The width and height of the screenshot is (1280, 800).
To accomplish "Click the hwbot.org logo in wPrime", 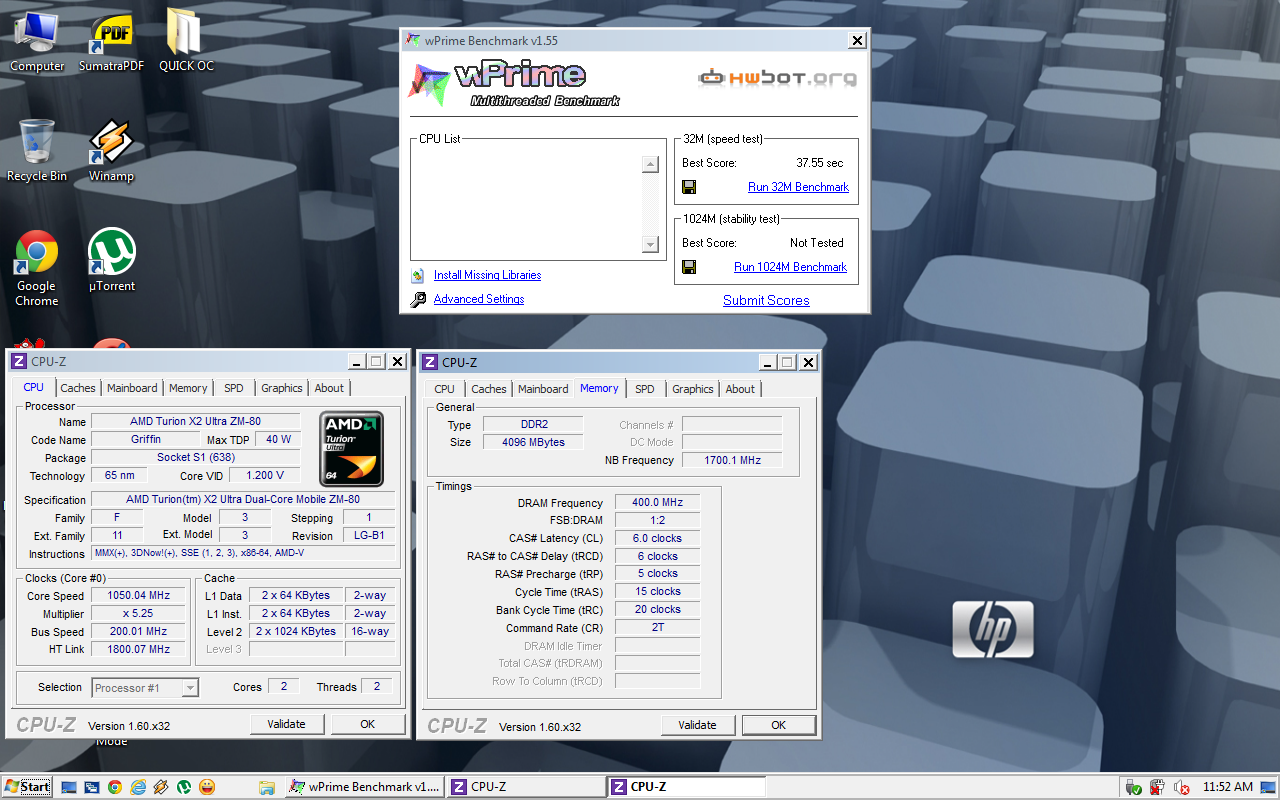I will click(x=777, y=77).
